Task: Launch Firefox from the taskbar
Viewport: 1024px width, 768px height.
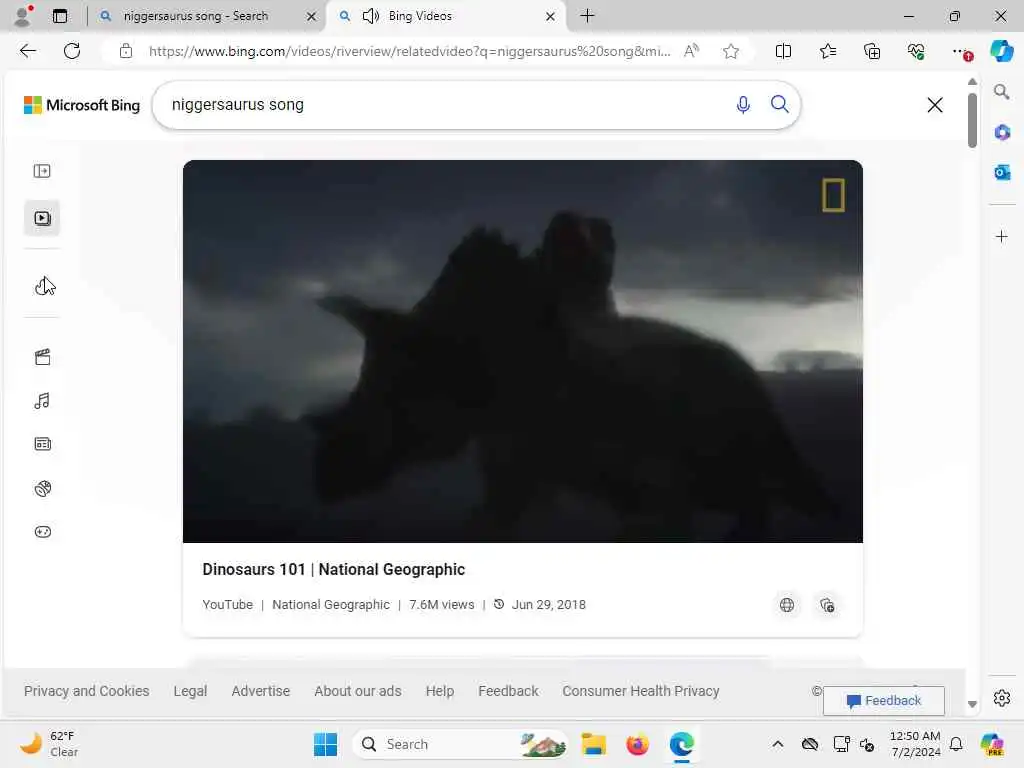Action: tap(637, 744)
